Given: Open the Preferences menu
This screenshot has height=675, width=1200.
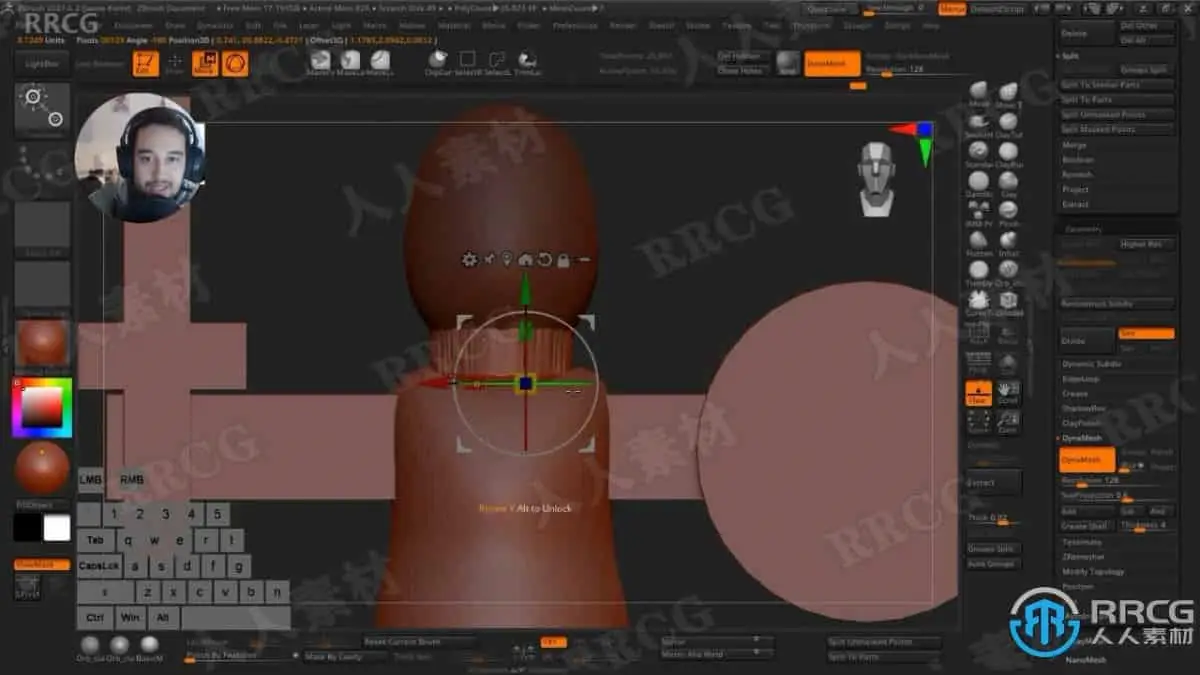Looking at the screenshot, I should point(574,25).
